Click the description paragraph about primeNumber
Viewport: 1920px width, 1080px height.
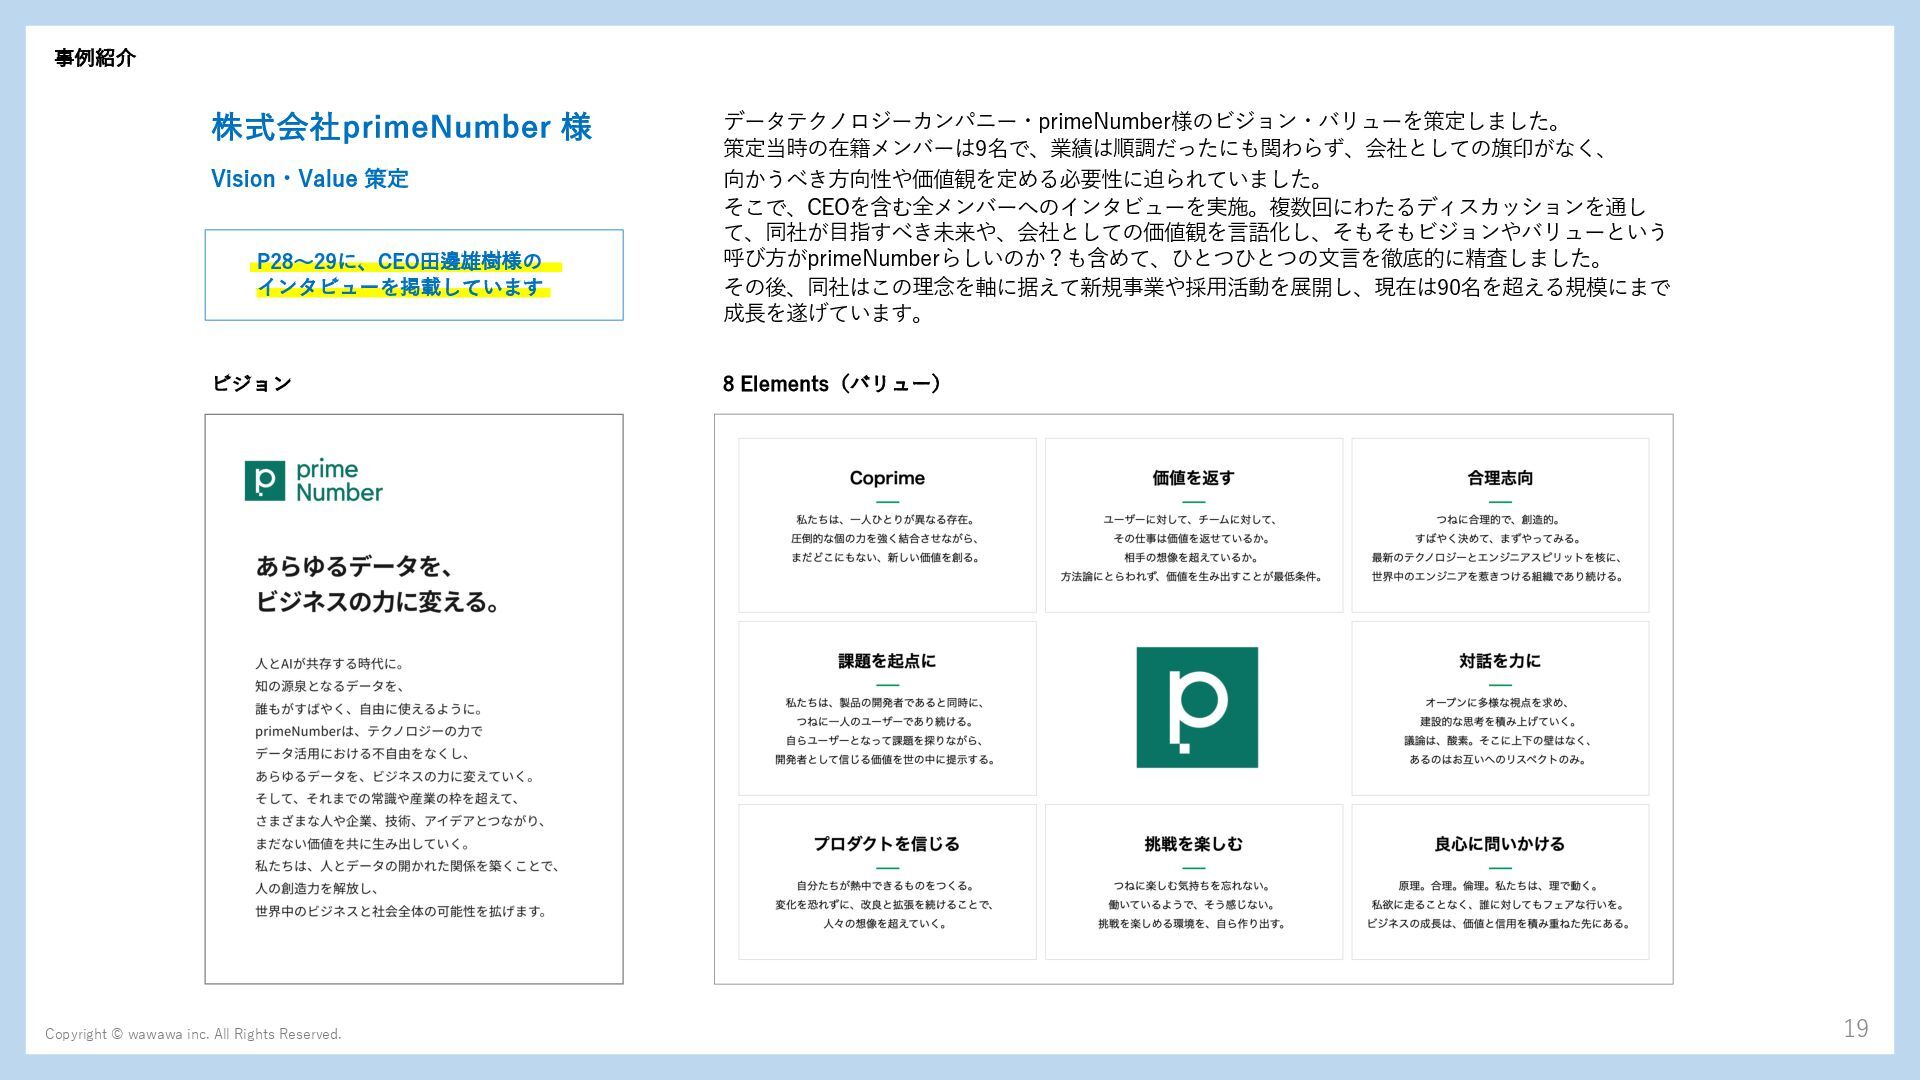pyautogui.click(x=1195, y=217)
